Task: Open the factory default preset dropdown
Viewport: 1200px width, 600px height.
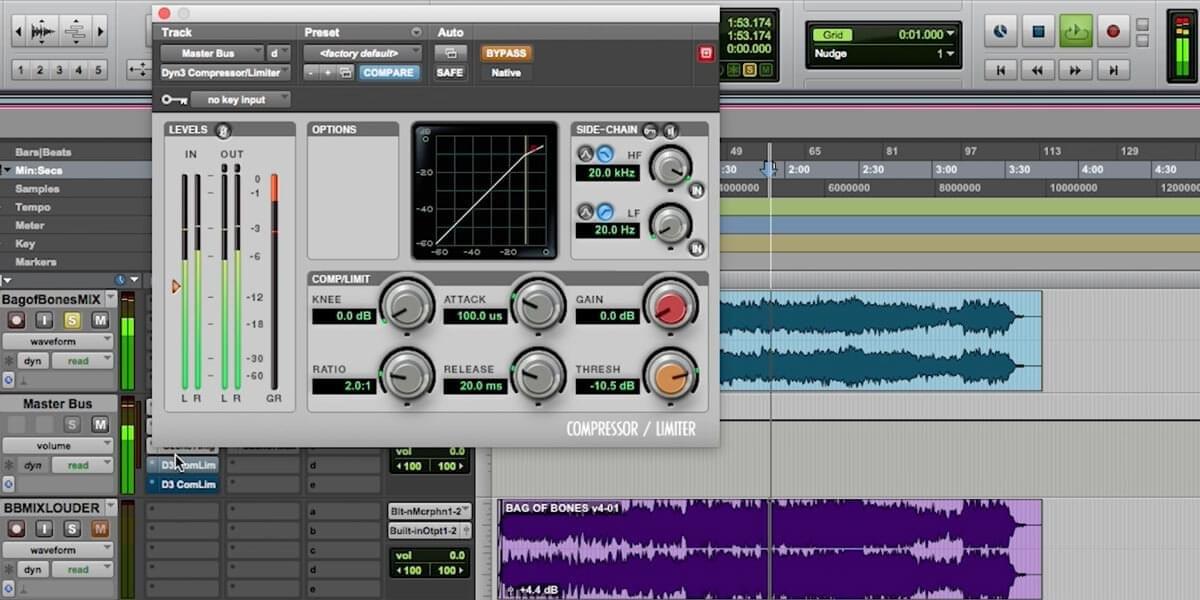Action: tap(361, 52)
